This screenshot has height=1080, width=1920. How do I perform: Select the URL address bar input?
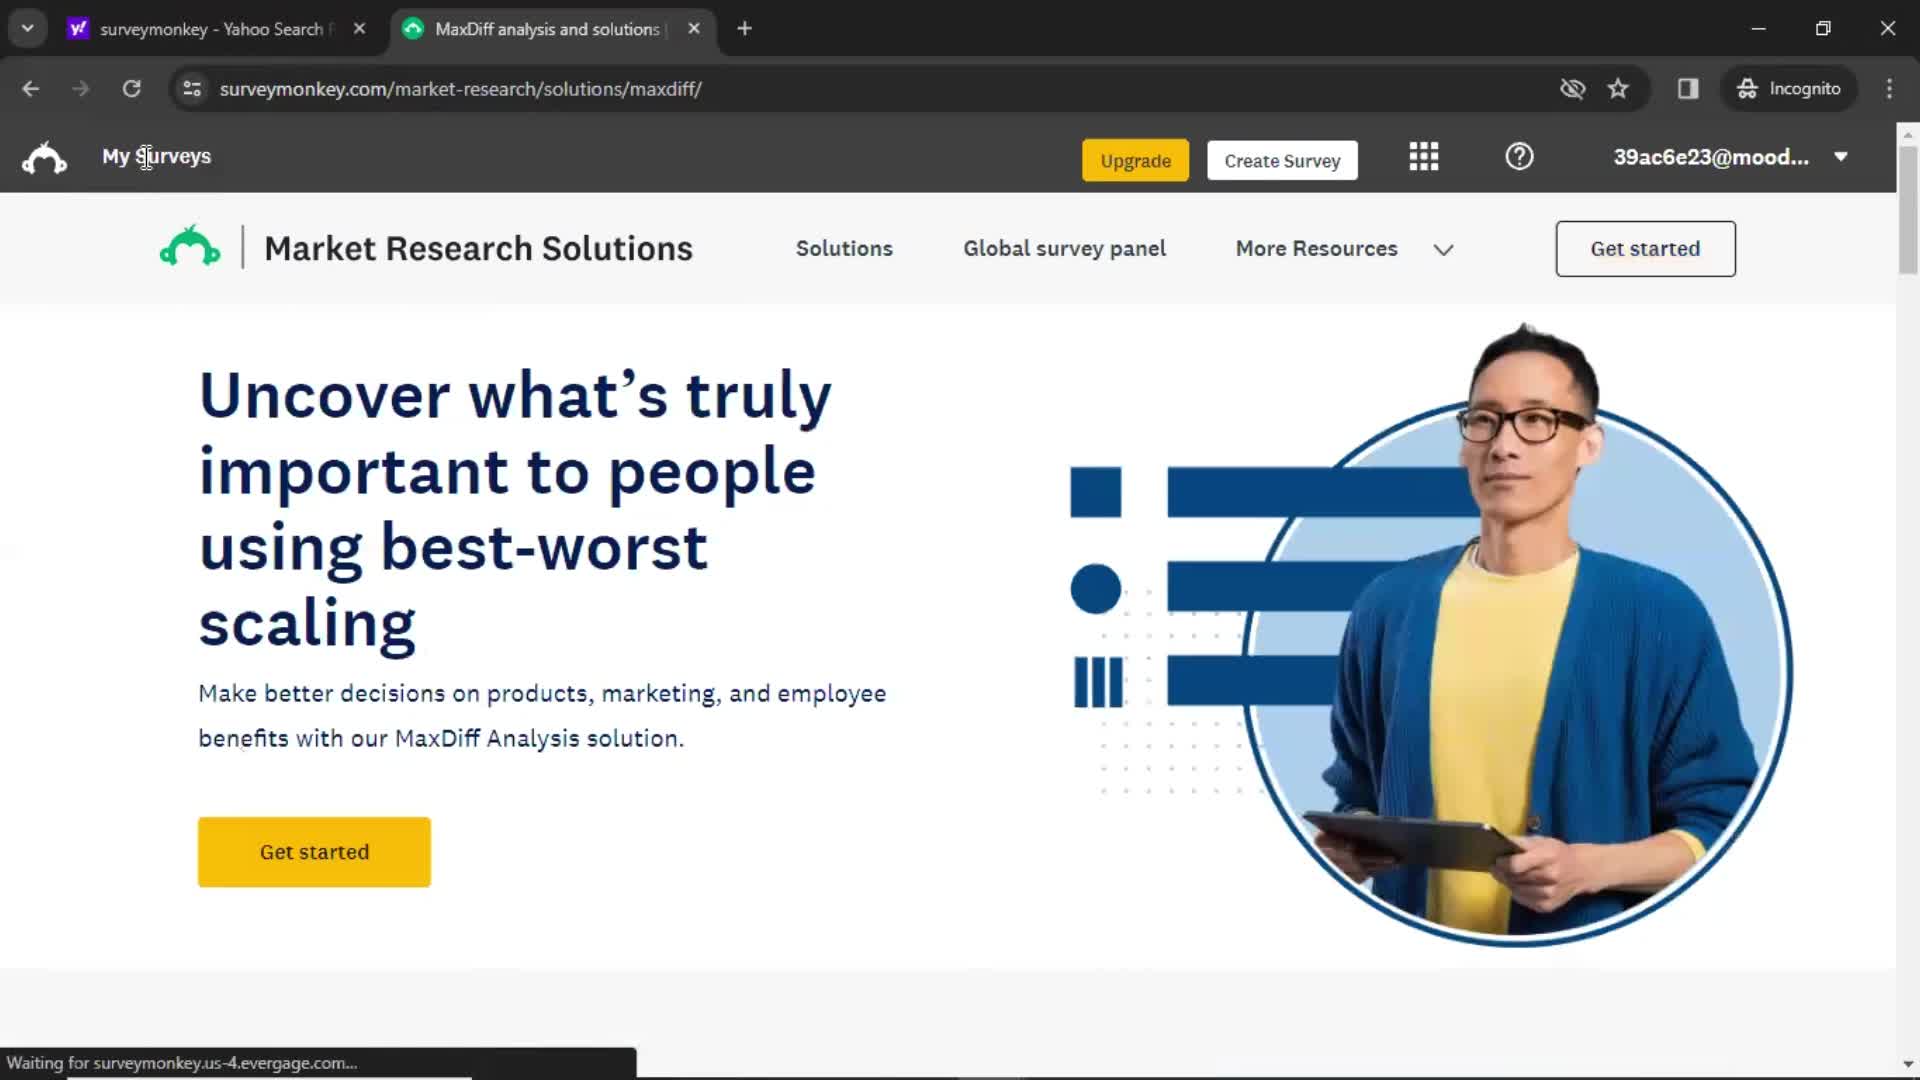462,88
